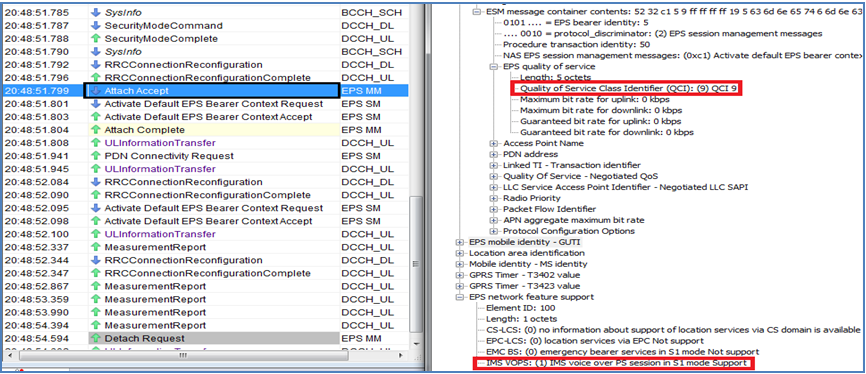Select the RRCConnectionReconfigurationComplete text at 20:48:52.347
Viewport: 866px width, 374px height.
[x=208, y=273]
